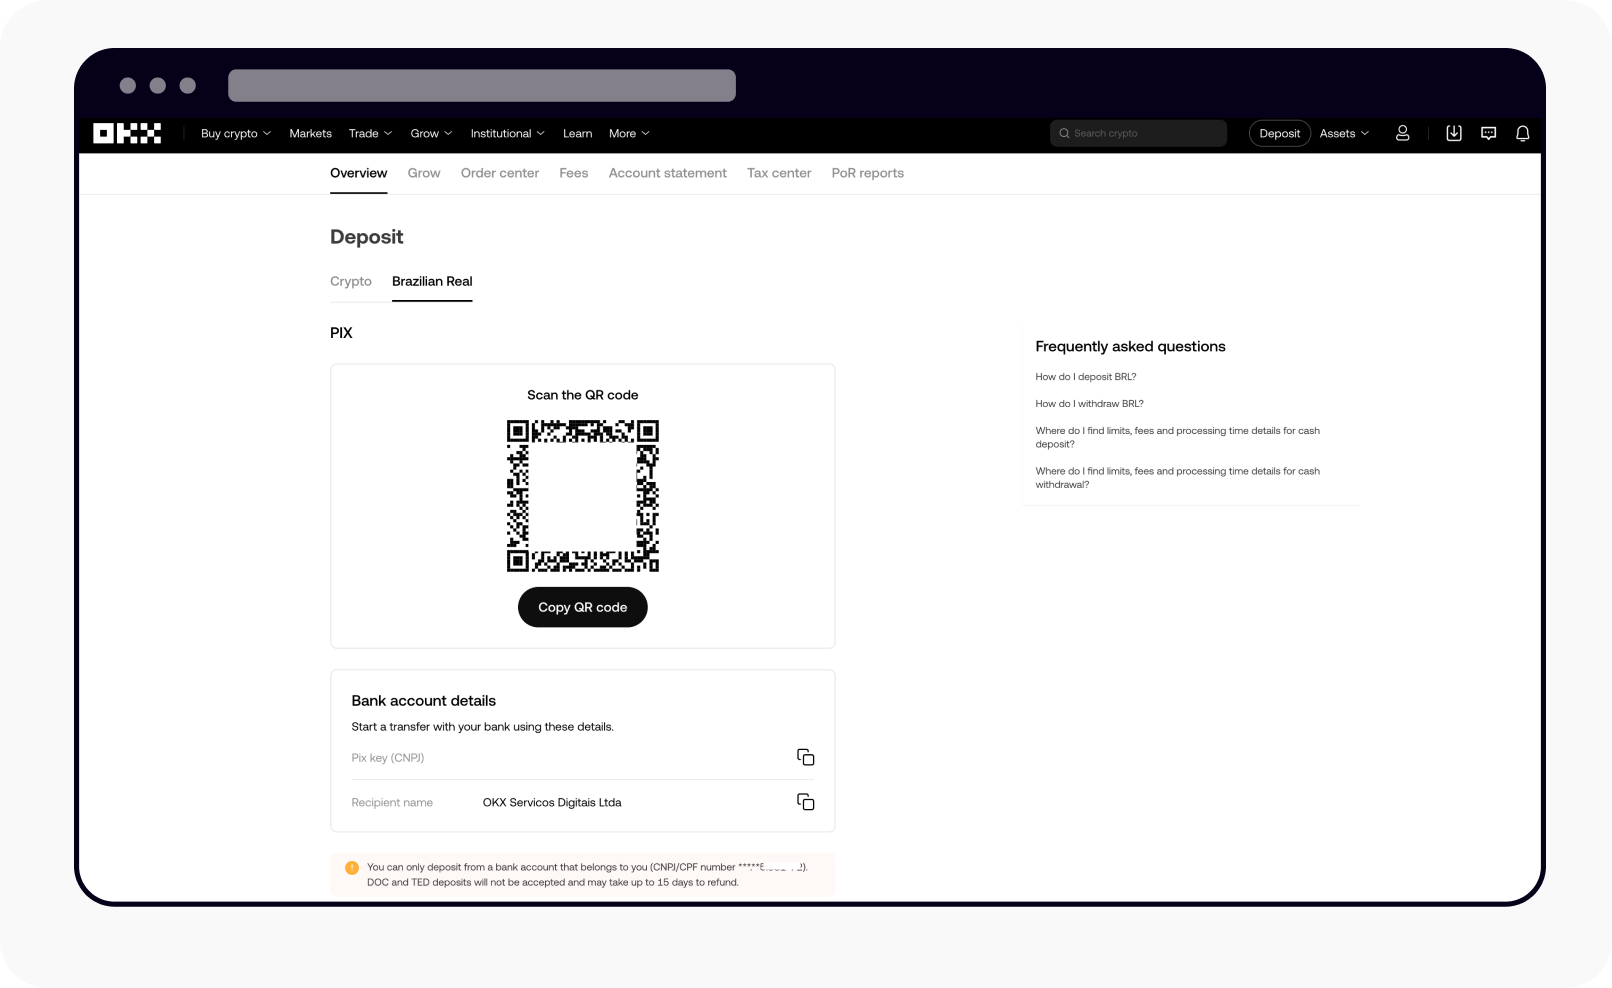The width and height of the screenshot is (1612, 988).
Task: Click the Copy QR code button
Action: coord(582,607)
